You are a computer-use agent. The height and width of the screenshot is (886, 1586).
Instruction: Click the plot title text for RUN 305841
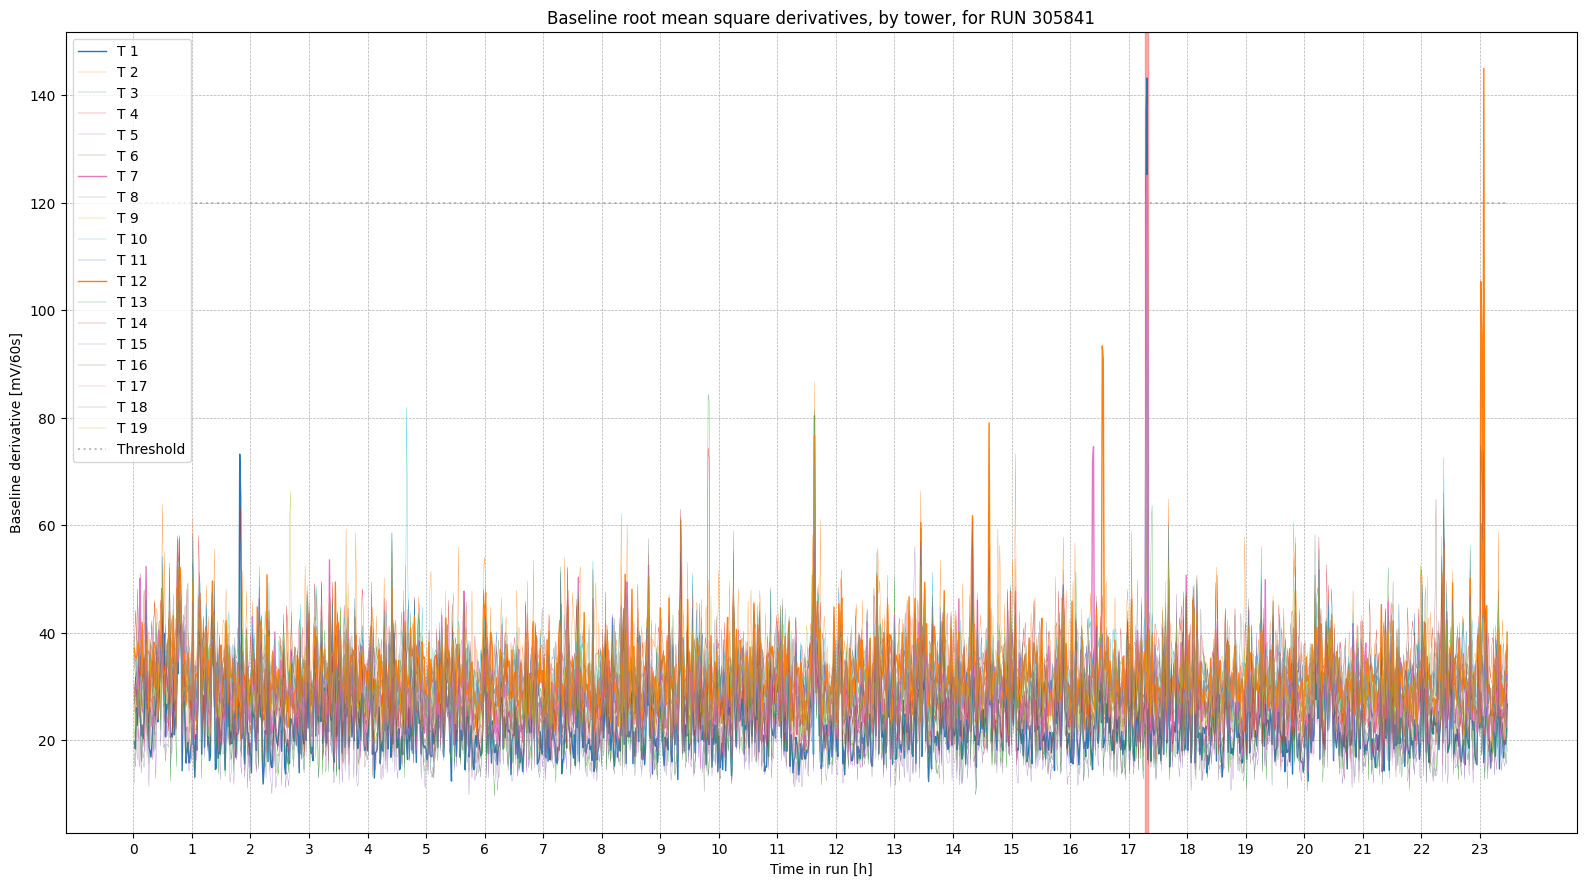820,18
